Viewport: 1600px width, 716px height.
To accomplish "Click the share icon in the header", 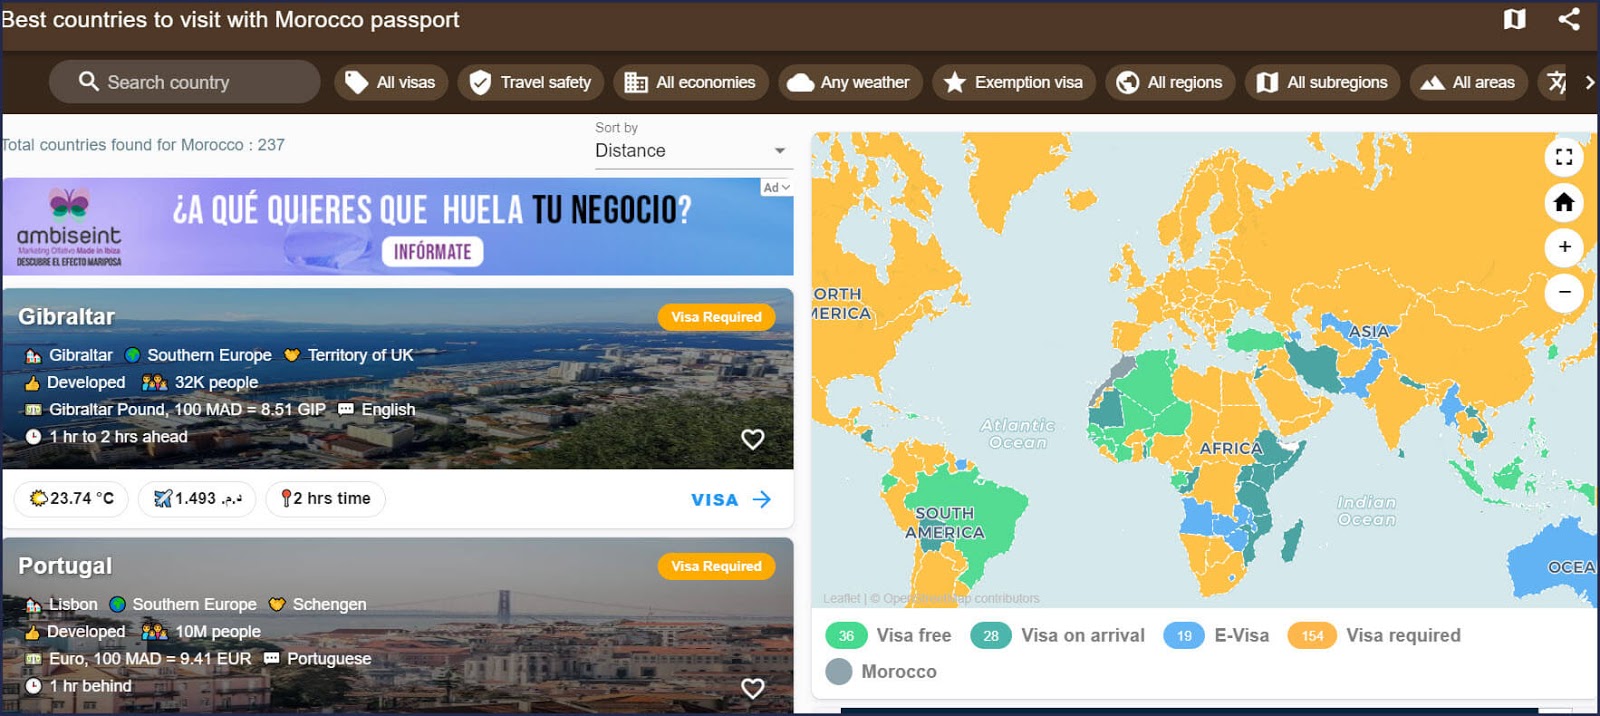I will tap(1568, 19).
